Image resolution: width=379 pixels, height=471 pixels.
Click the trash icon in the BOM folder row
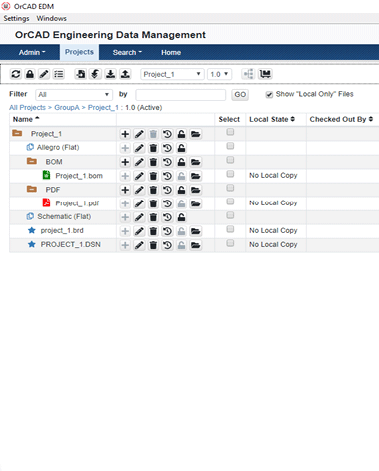tap(153, 162)
